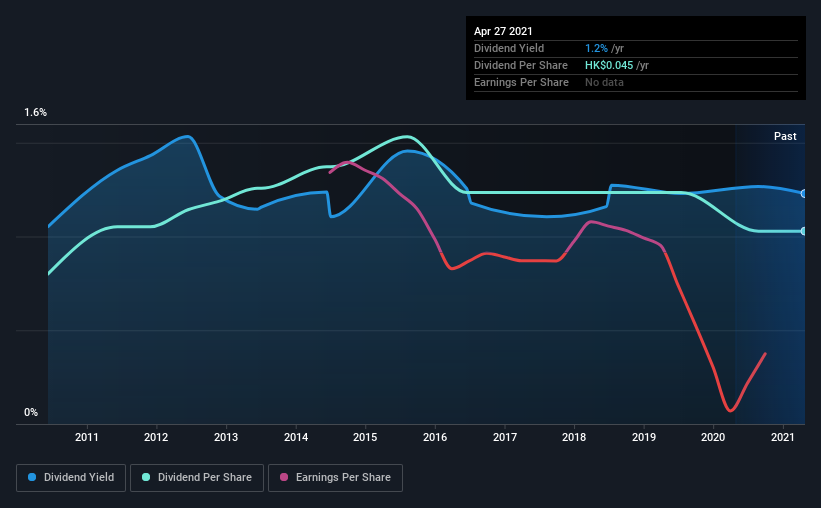This screenshot has height=508, width=821.
Task: Click the 1.2% Dividend Yield tooltip value
Action: pos(596,48)
